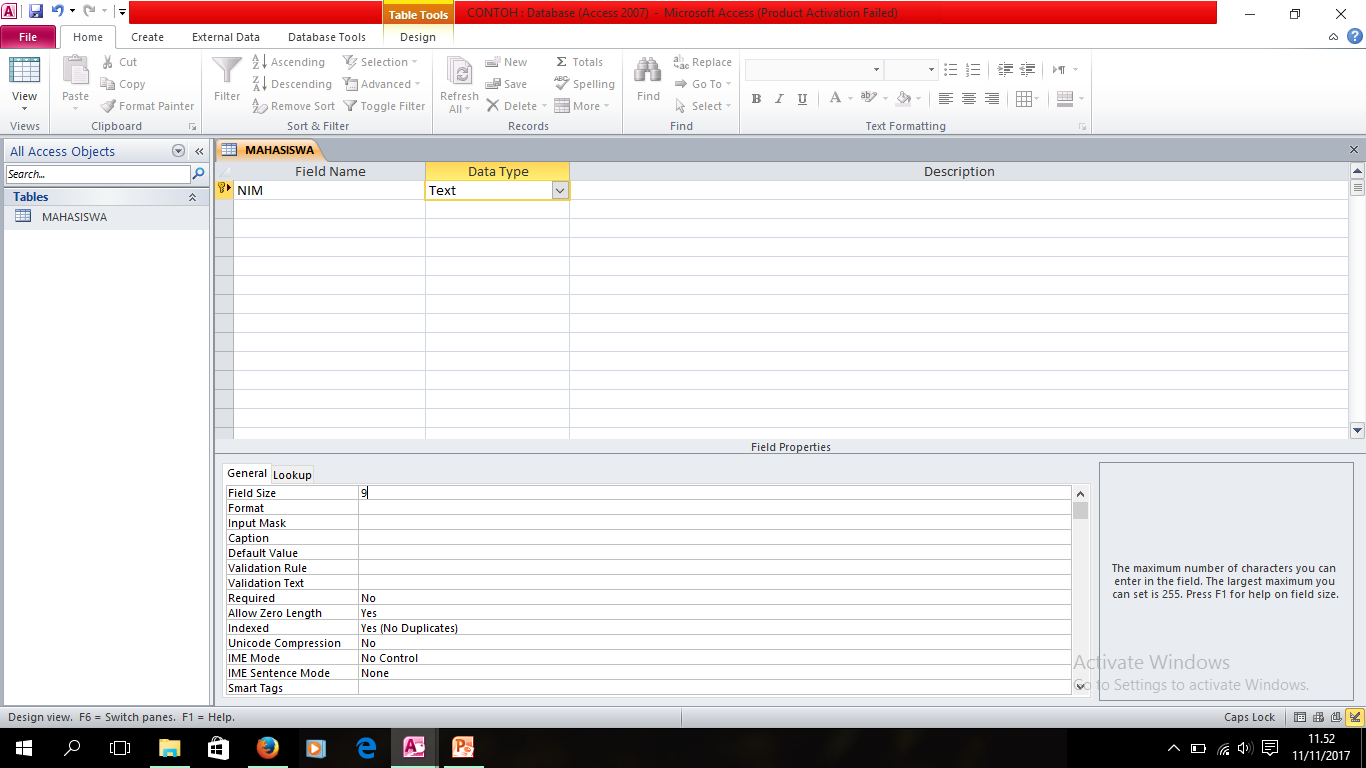Switch to Datasheet View in the status bar
This screenshot has height=768, width=1366.
[1301, 717]
